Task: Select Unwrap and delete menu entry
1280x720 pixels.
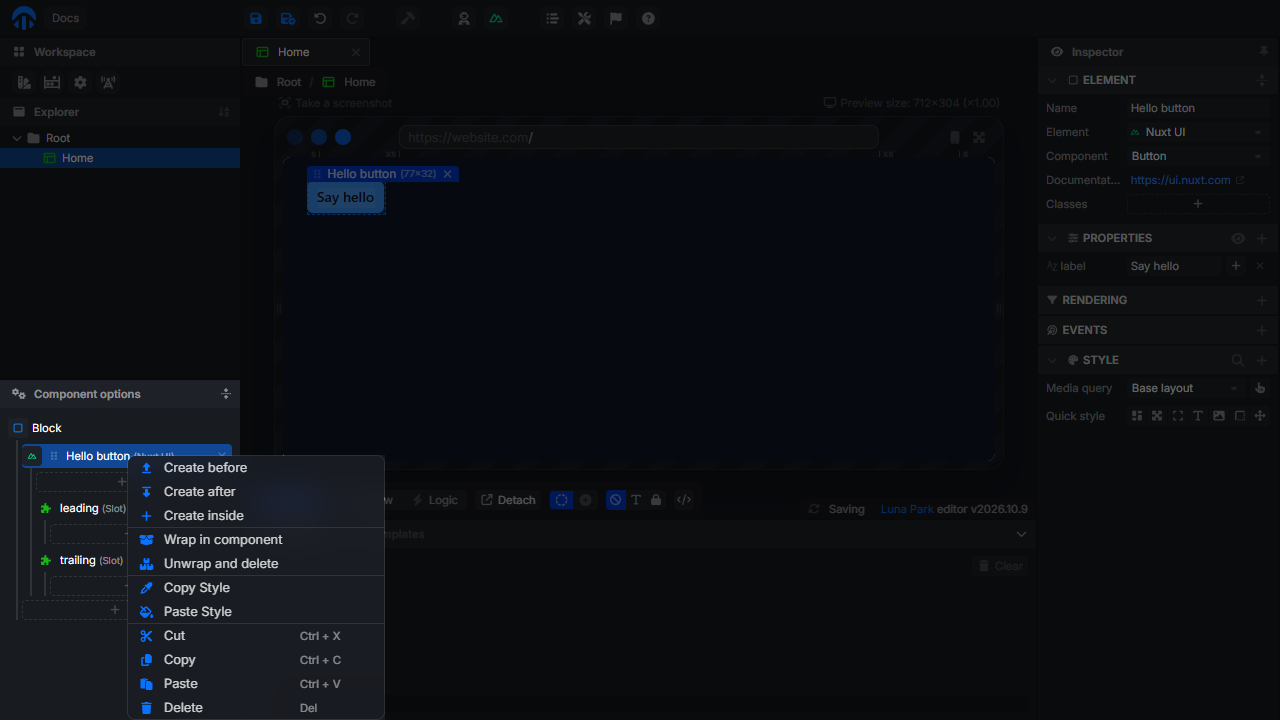Action: pos(256,564)
